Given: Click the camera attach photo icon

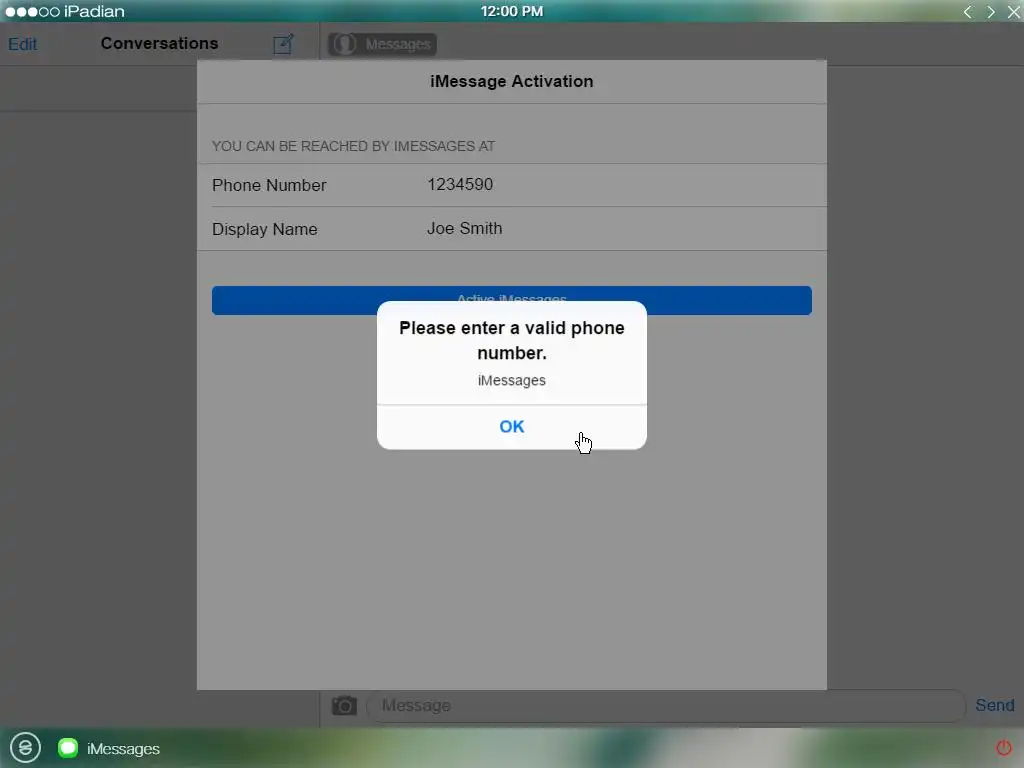Looking at the screenshot, I should pyautogui.click(x=344, y=705).
